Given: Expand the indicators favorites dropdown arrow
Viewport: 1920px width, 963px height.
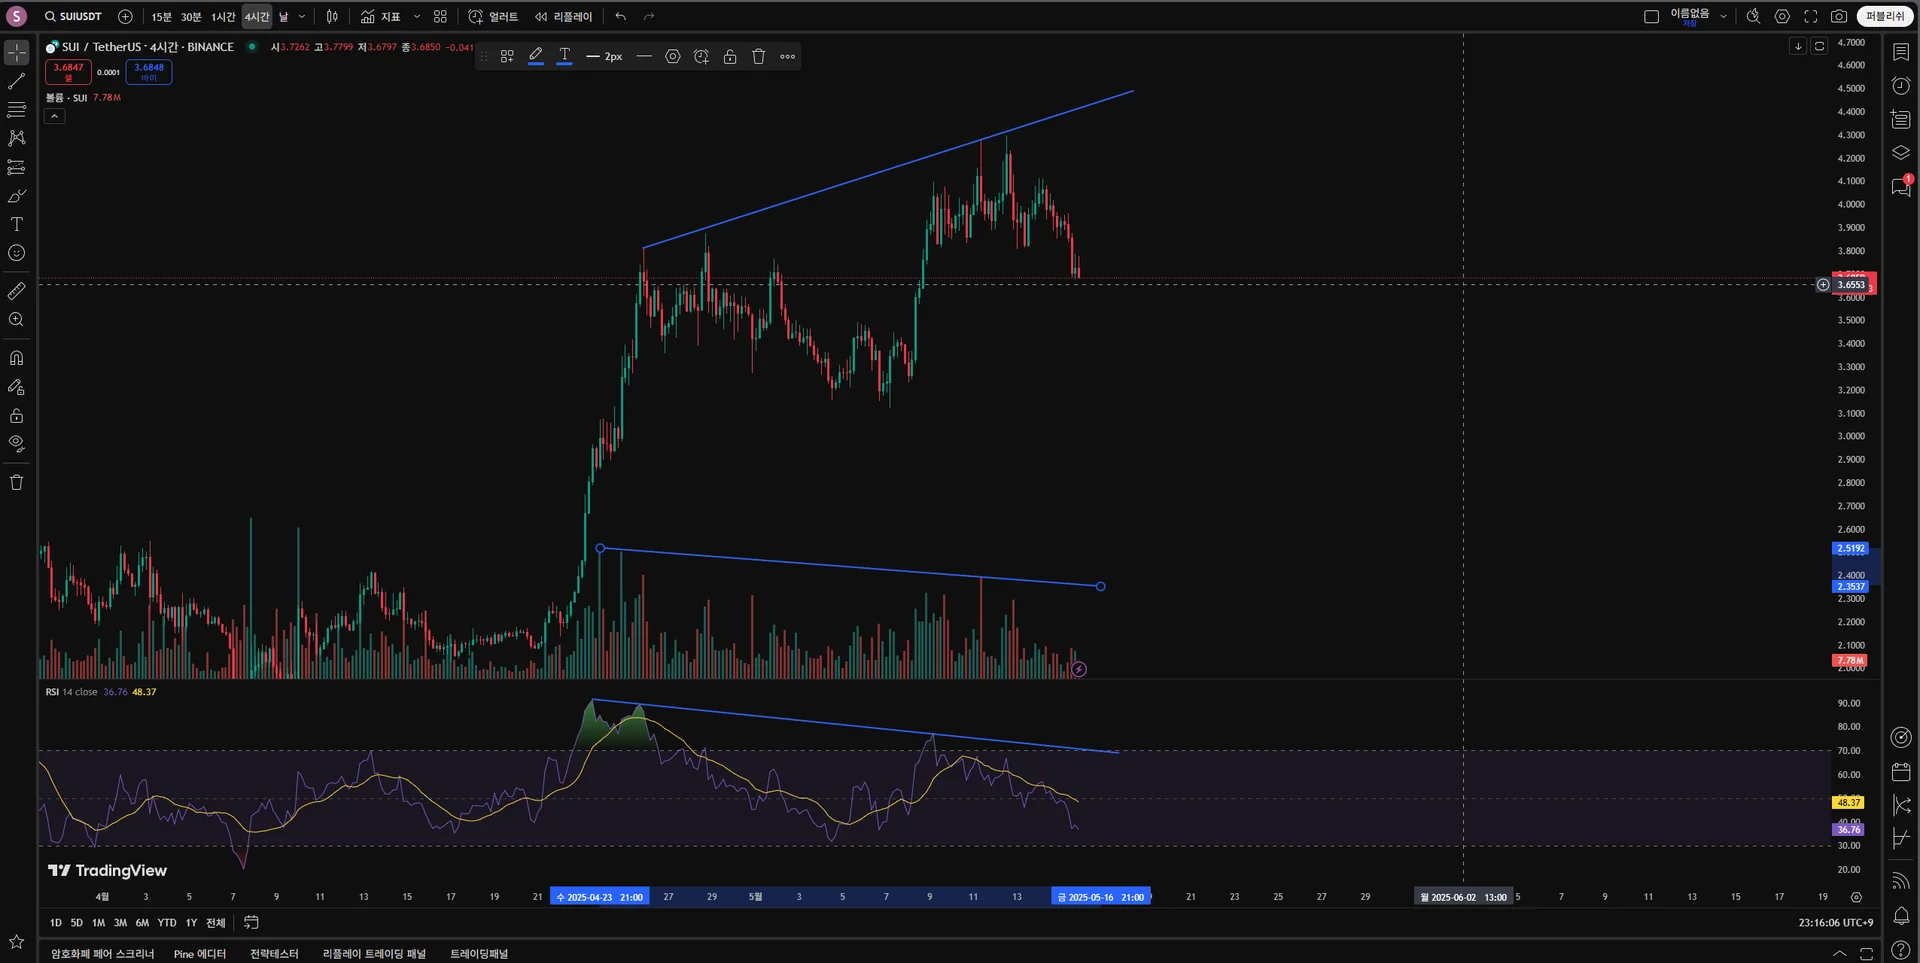Looking at the screenshot, I should (x=417, y=17).
